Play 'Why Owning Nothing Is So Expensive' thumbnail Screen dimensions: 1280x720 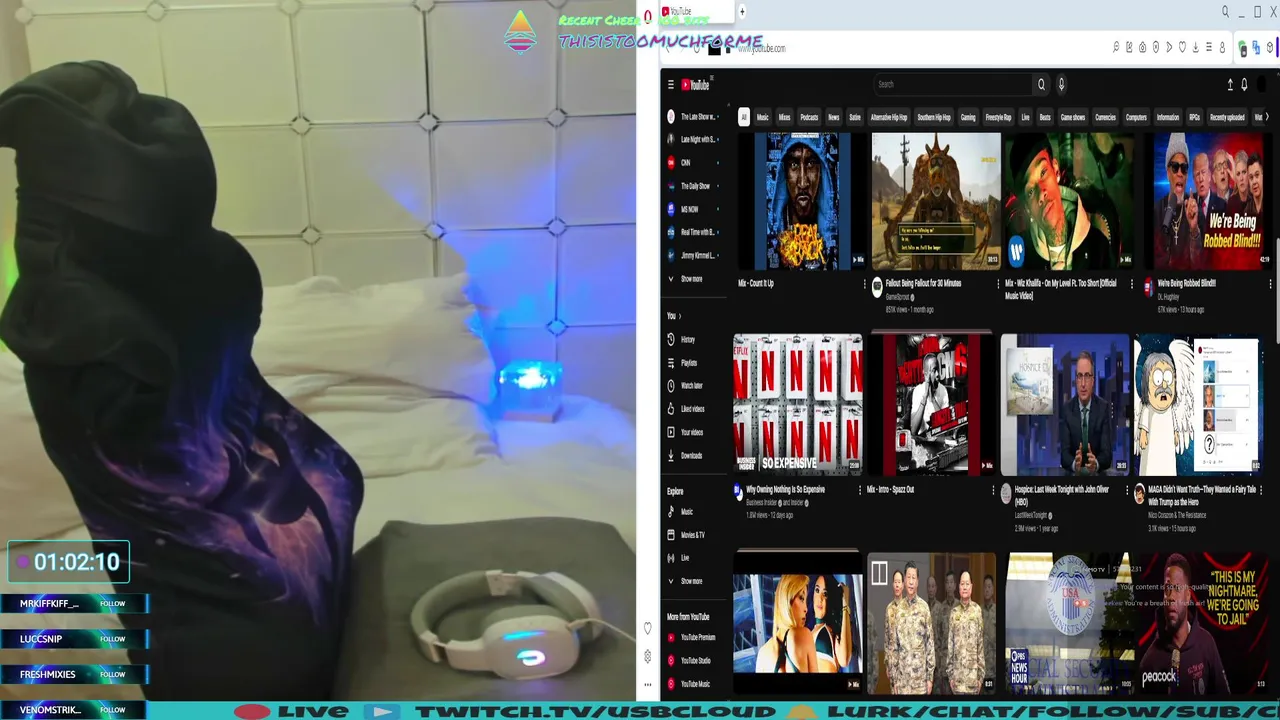point(798,404)
